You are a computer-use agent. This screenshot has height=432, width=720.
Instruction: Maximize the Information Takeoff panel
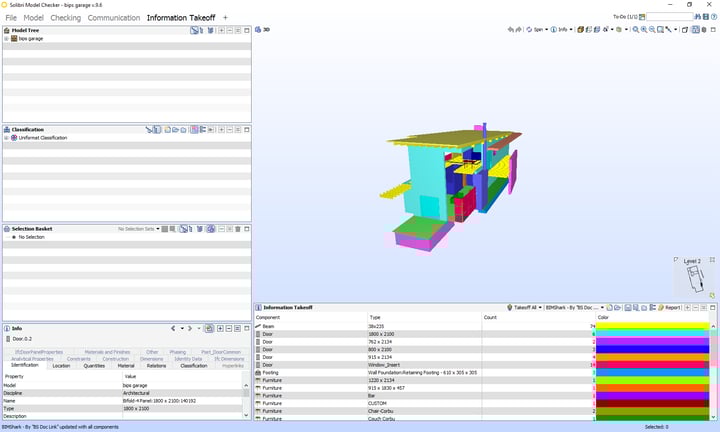point(713,308)
